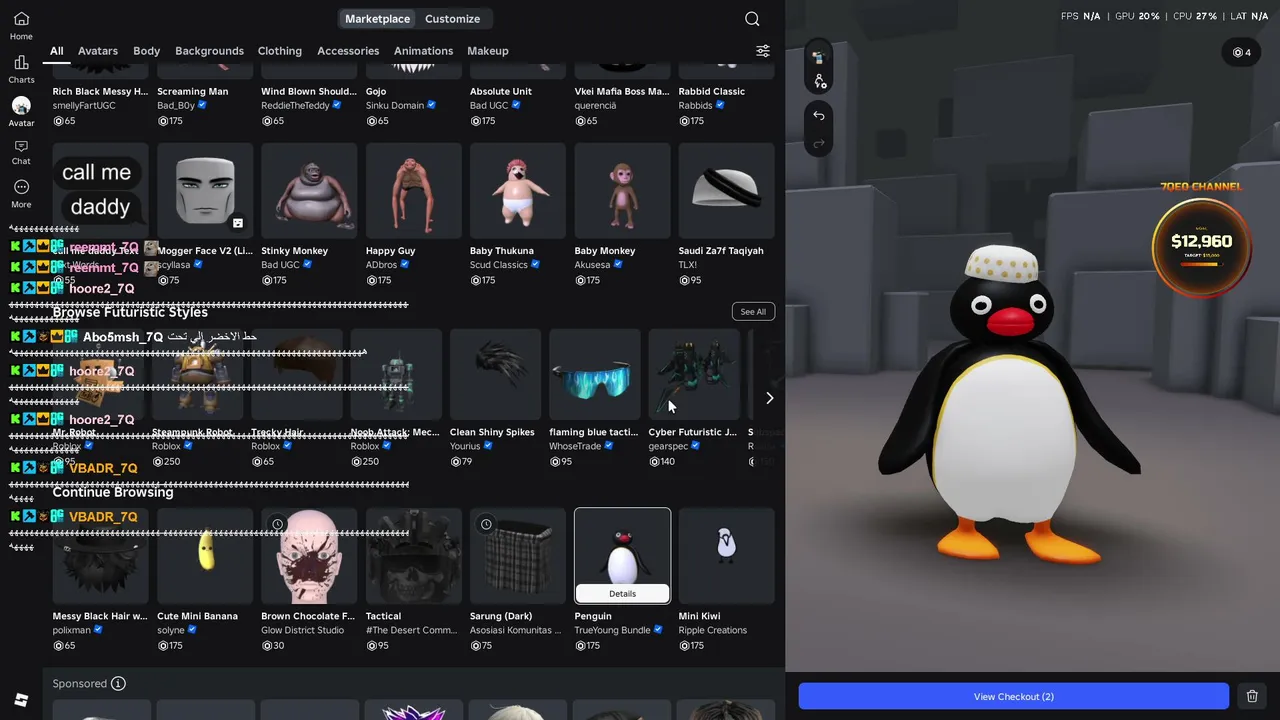Click the Robux balance showing 4
This screenshot has height=720, width=1280.
(1242, 52)
